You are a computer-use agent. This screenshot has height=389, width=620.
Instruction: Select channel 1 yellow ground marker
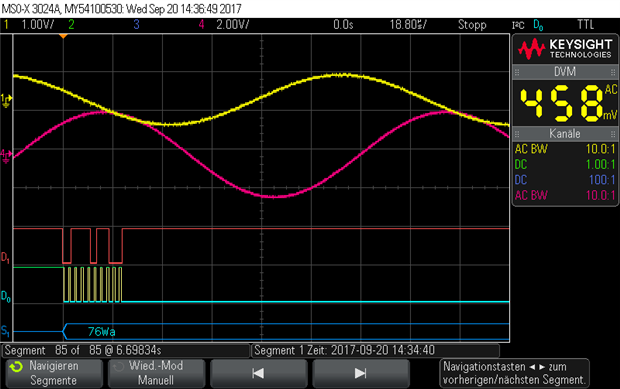coord(6,101)
